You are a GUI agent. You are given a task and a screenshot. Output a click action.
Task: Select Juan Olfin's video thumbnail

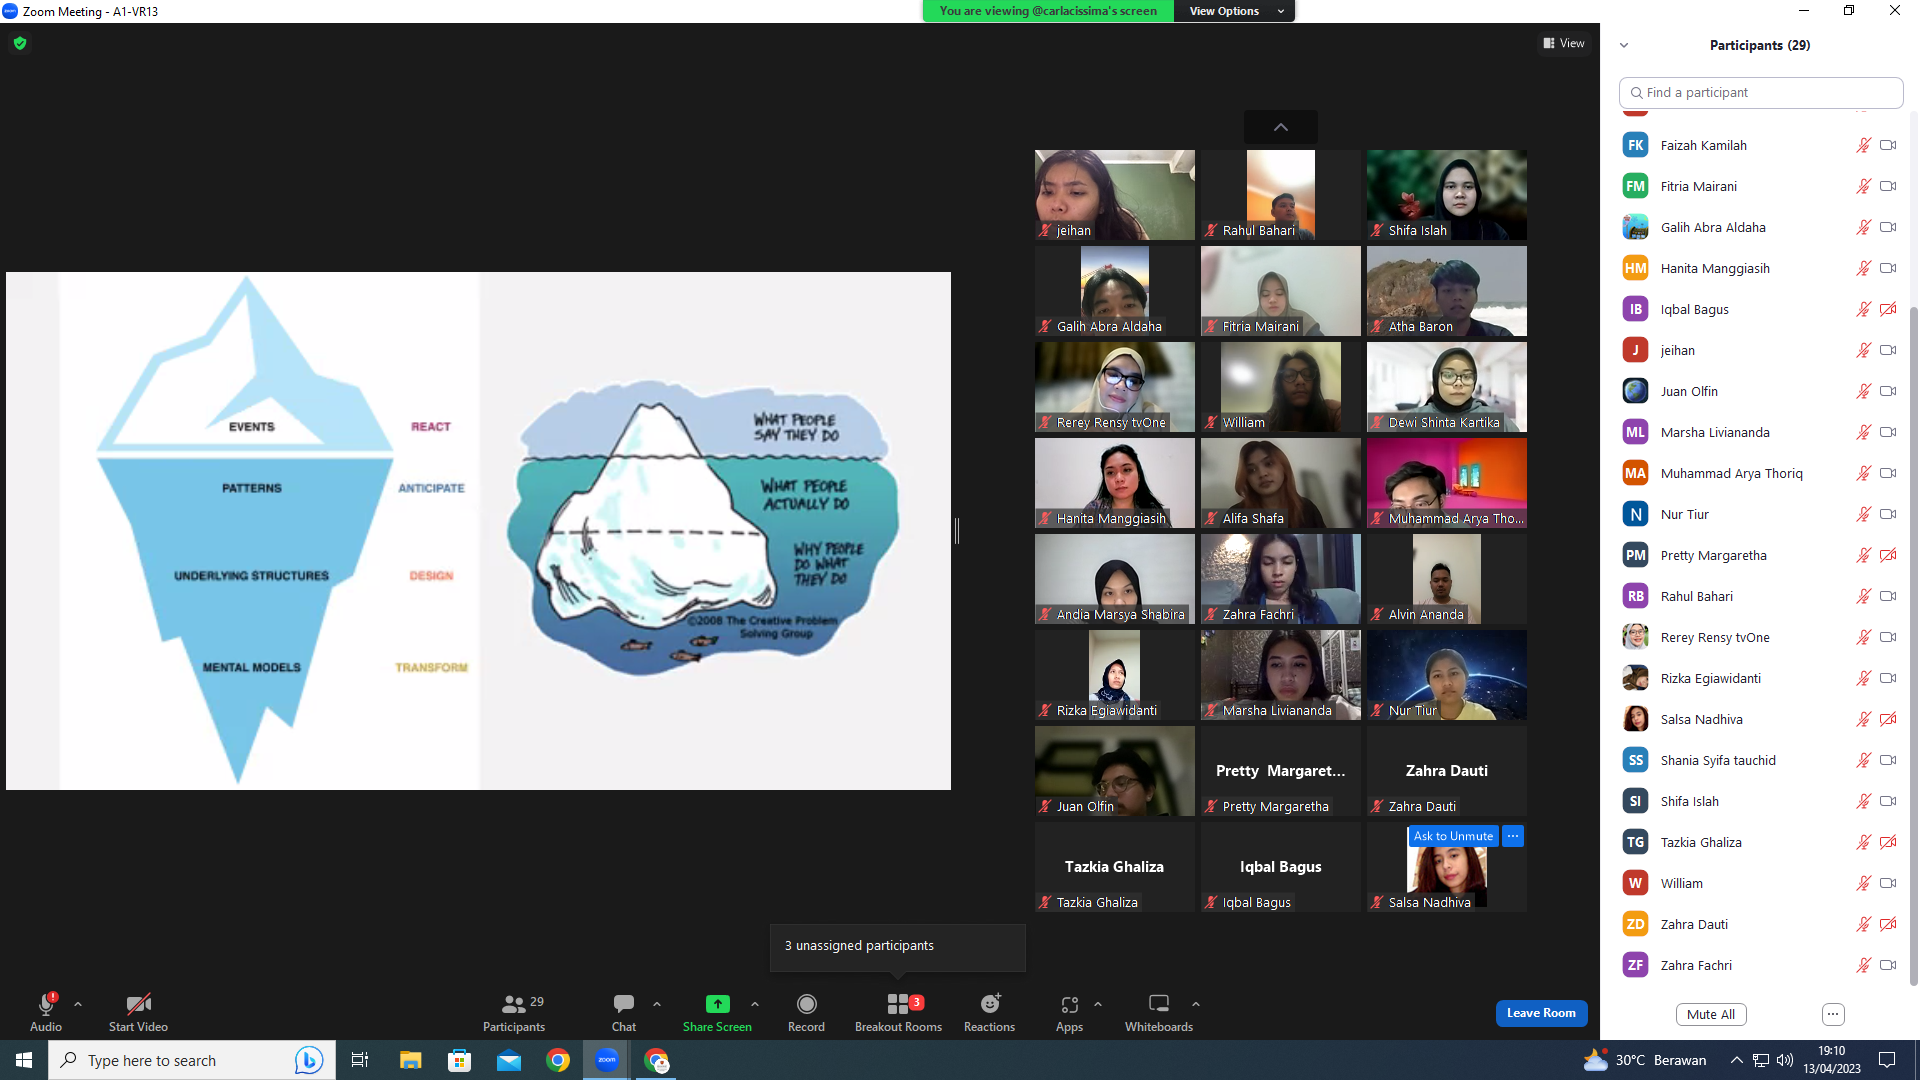pos(1115,771)
